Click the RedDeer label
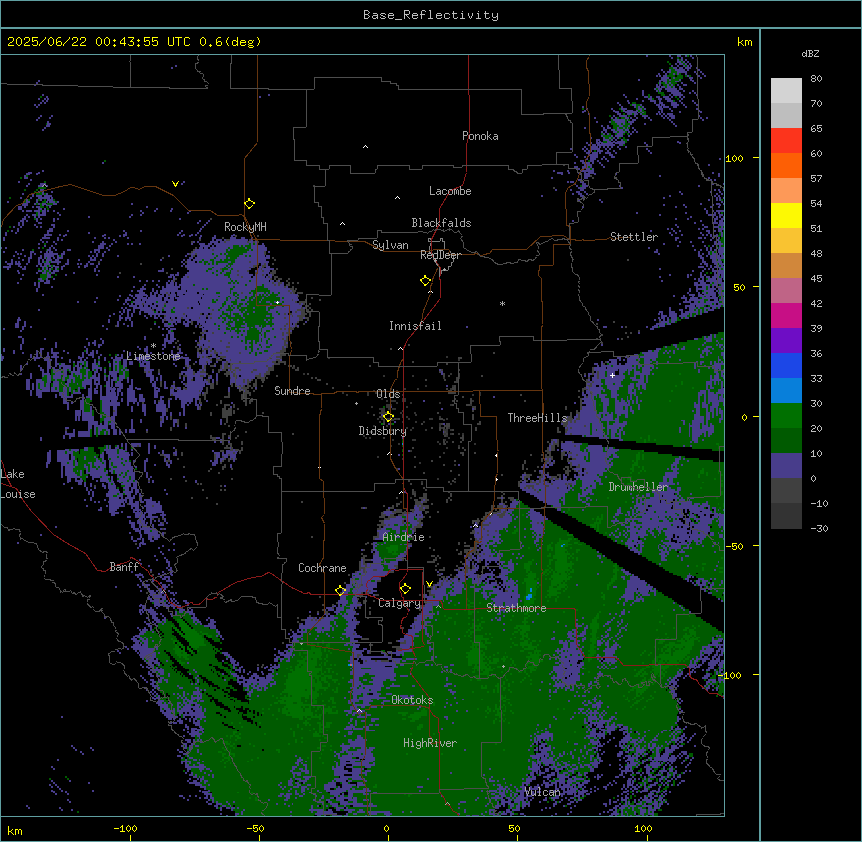The image size is (862, 842). (x=440, y=255)
